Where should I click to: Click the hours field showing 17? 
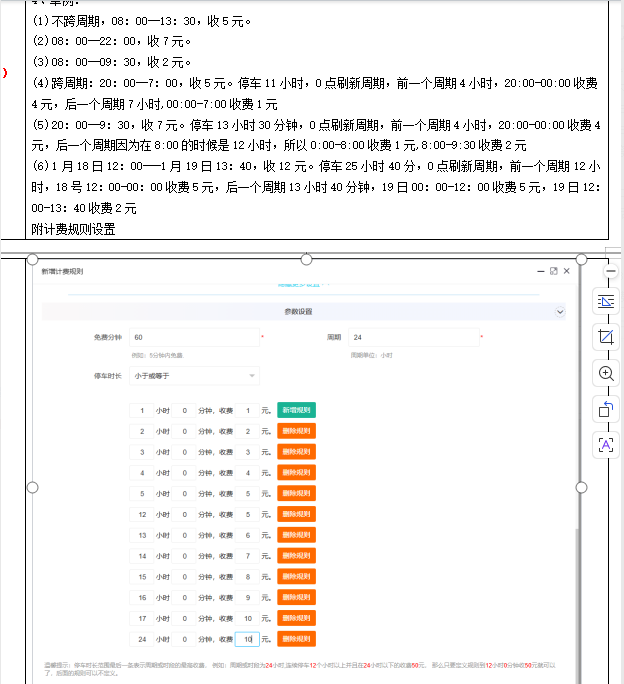point(142,619)
